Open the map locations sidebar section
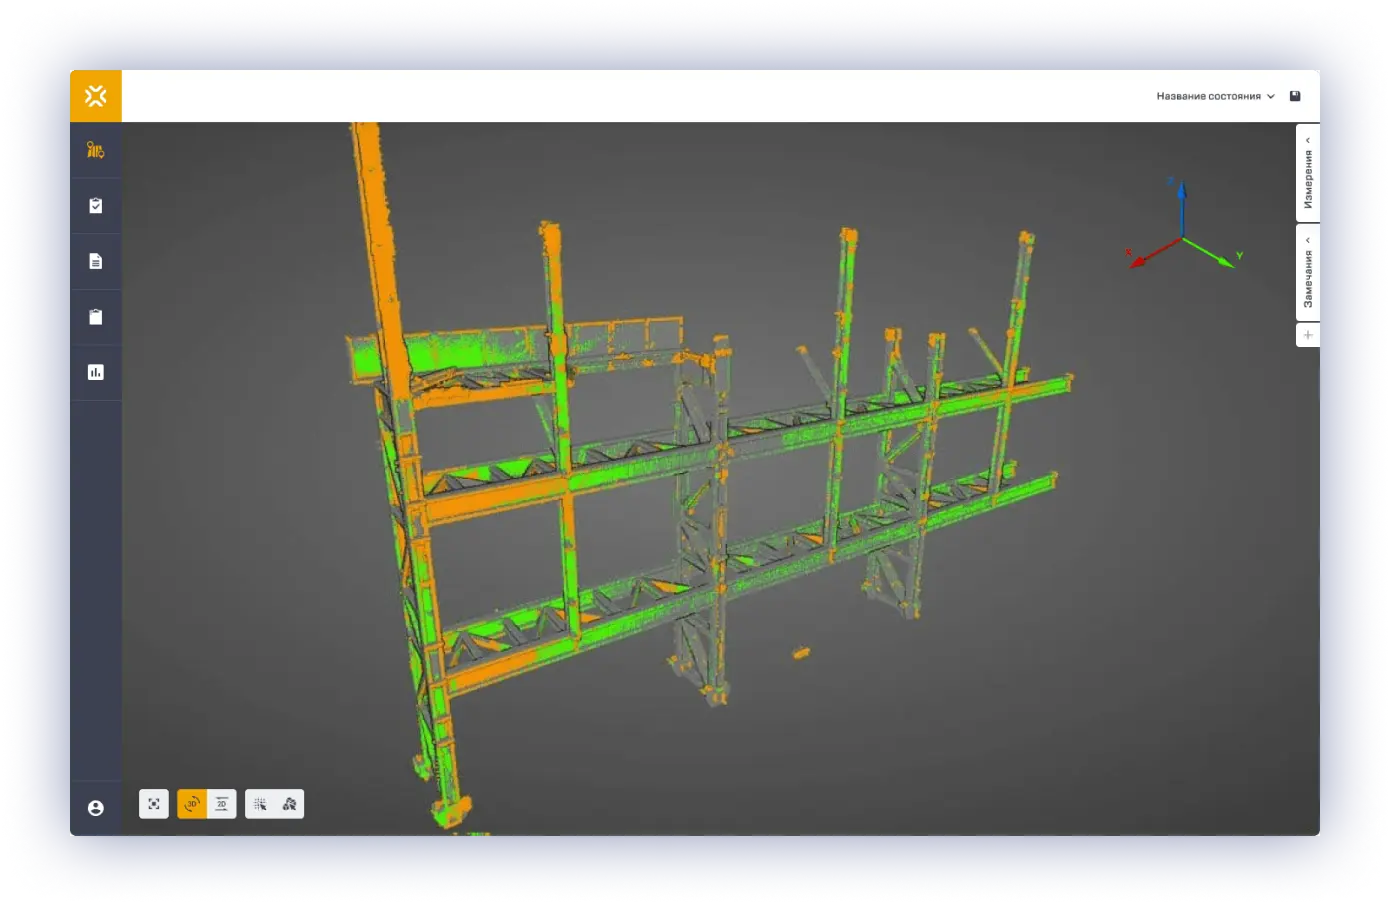The image size is (1388, 904). (x=96, y=150)
